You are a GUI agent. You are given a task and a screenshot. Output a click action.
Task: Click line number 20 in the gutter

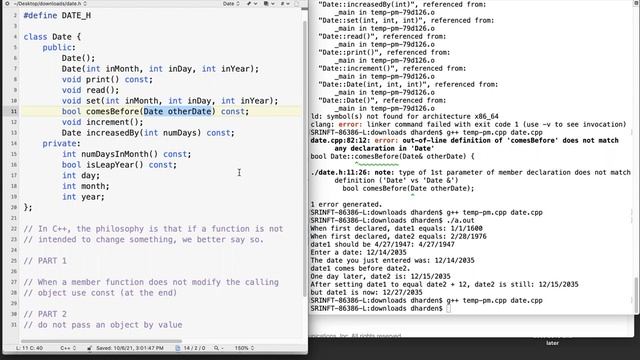click(x=14, y=207)
